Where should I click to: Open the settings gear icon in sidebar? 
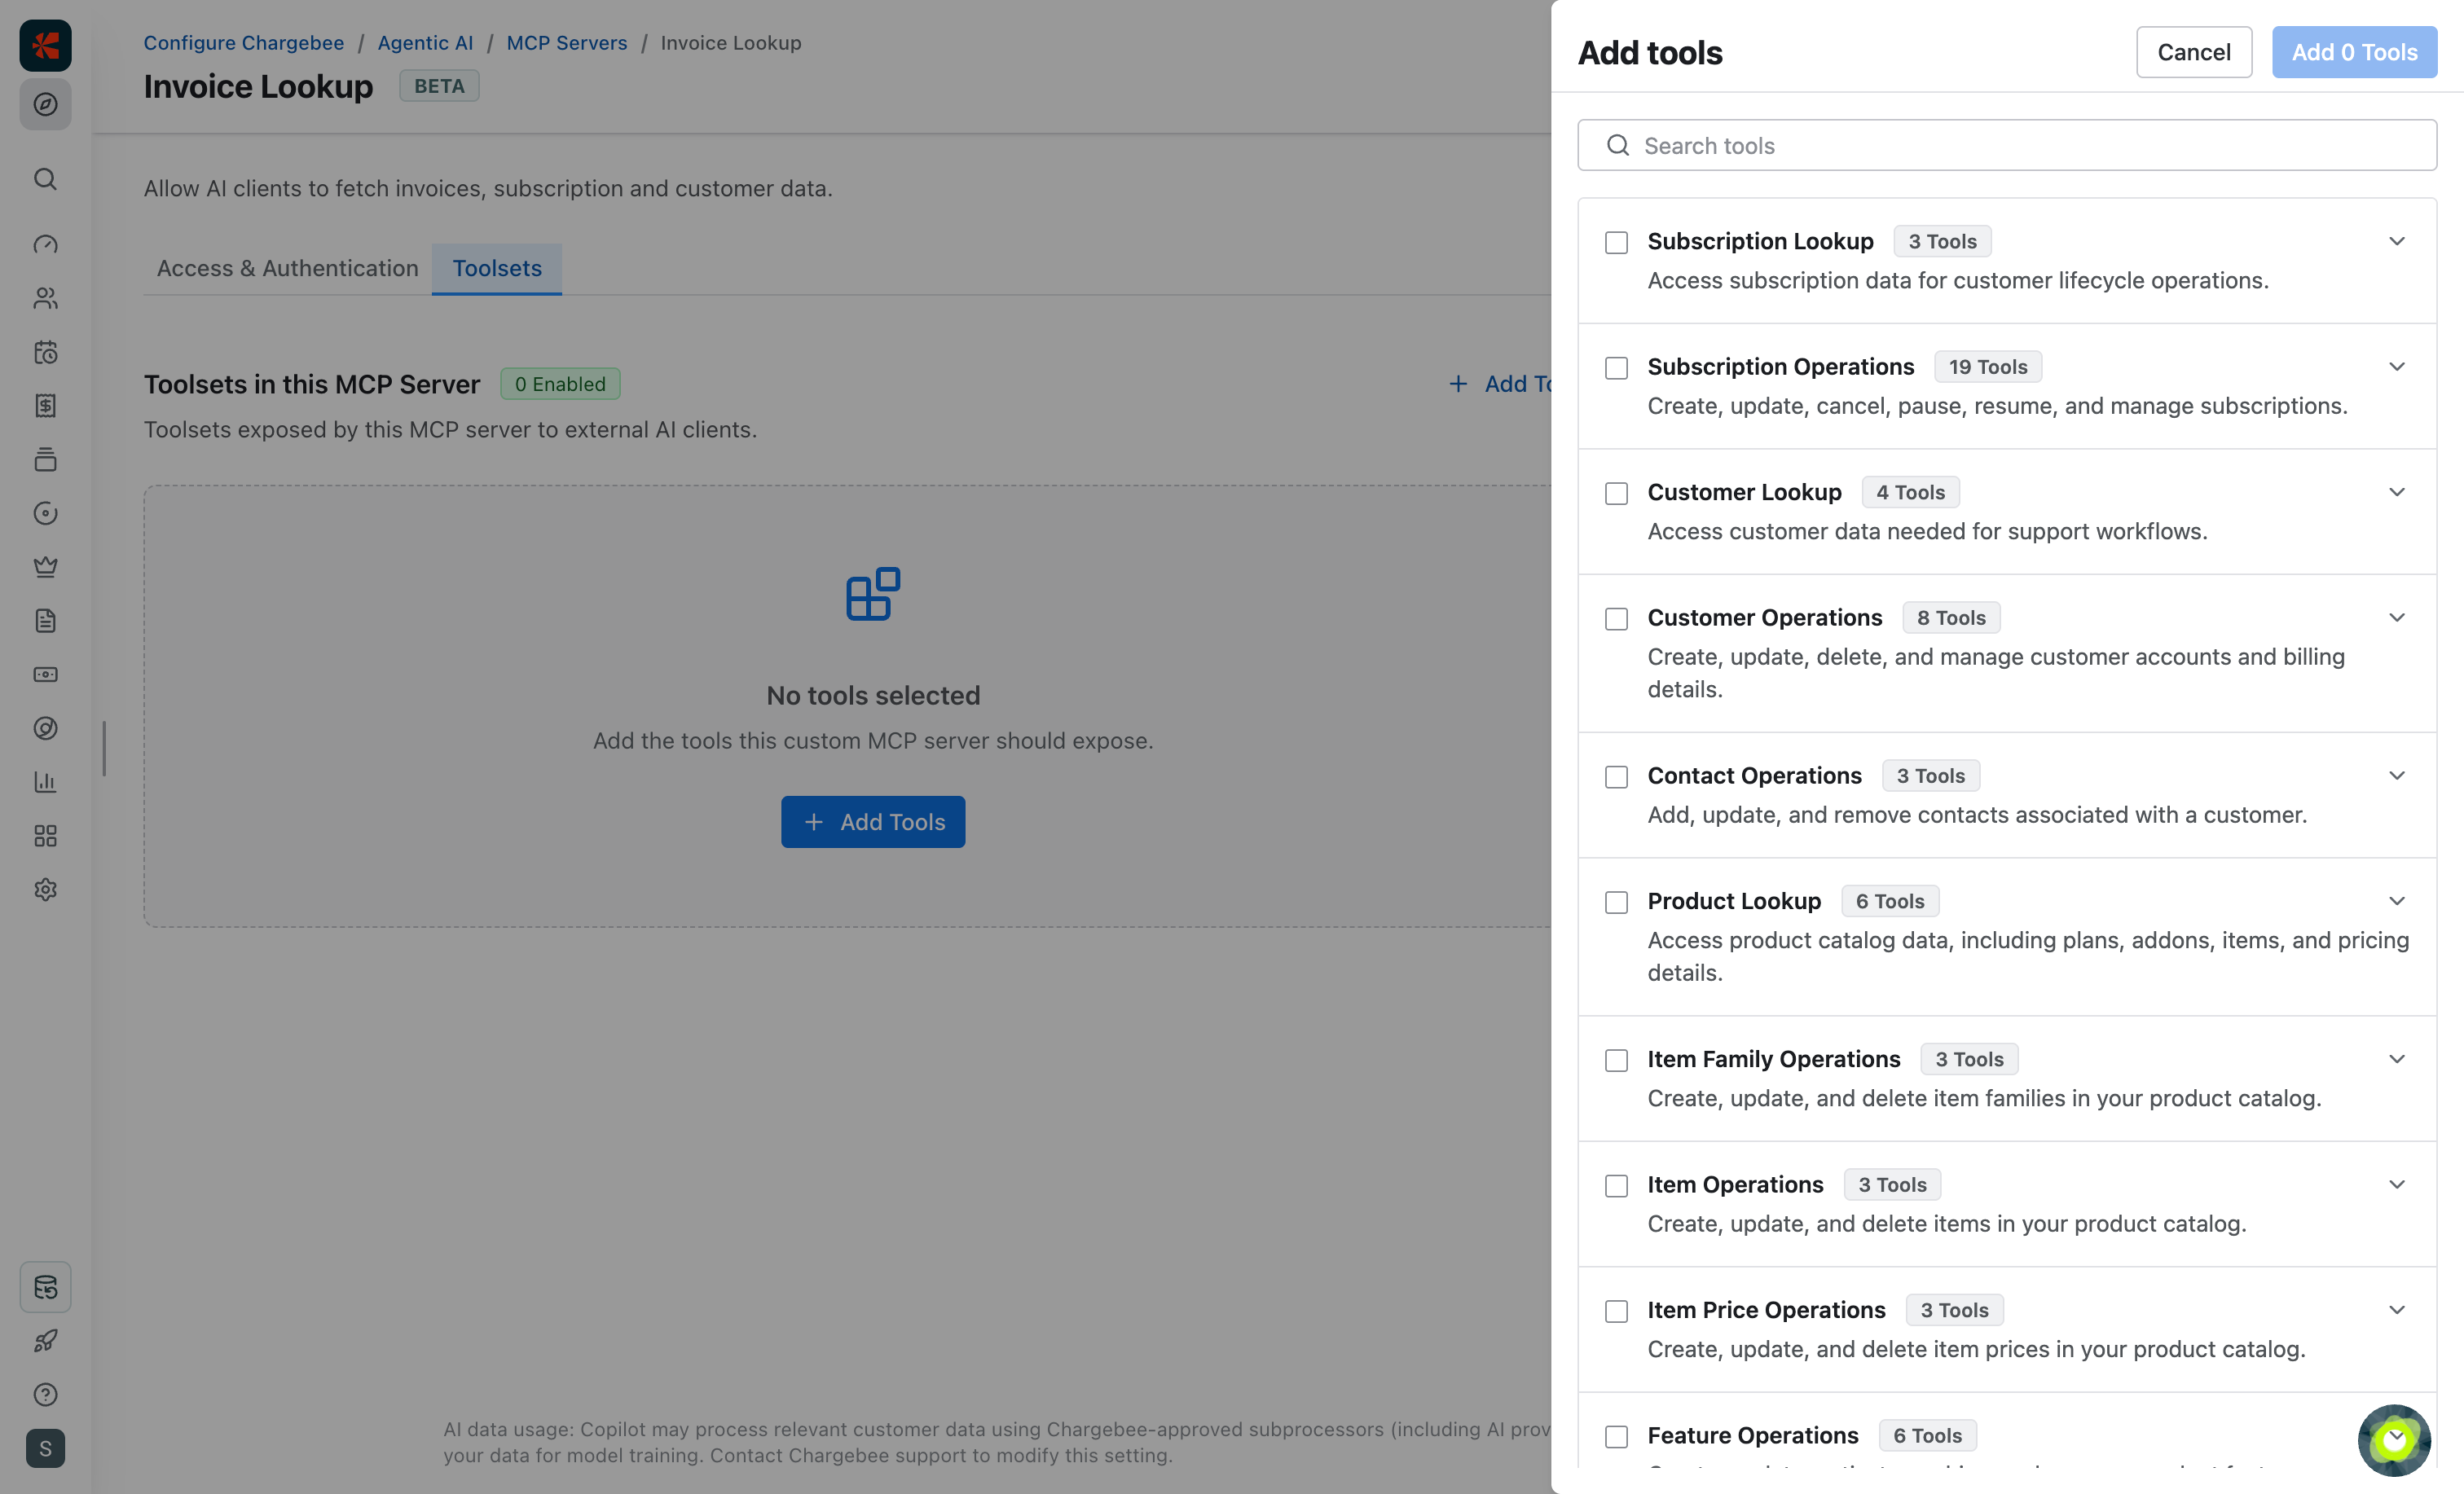pyautogui.click(x=45, y=889)
